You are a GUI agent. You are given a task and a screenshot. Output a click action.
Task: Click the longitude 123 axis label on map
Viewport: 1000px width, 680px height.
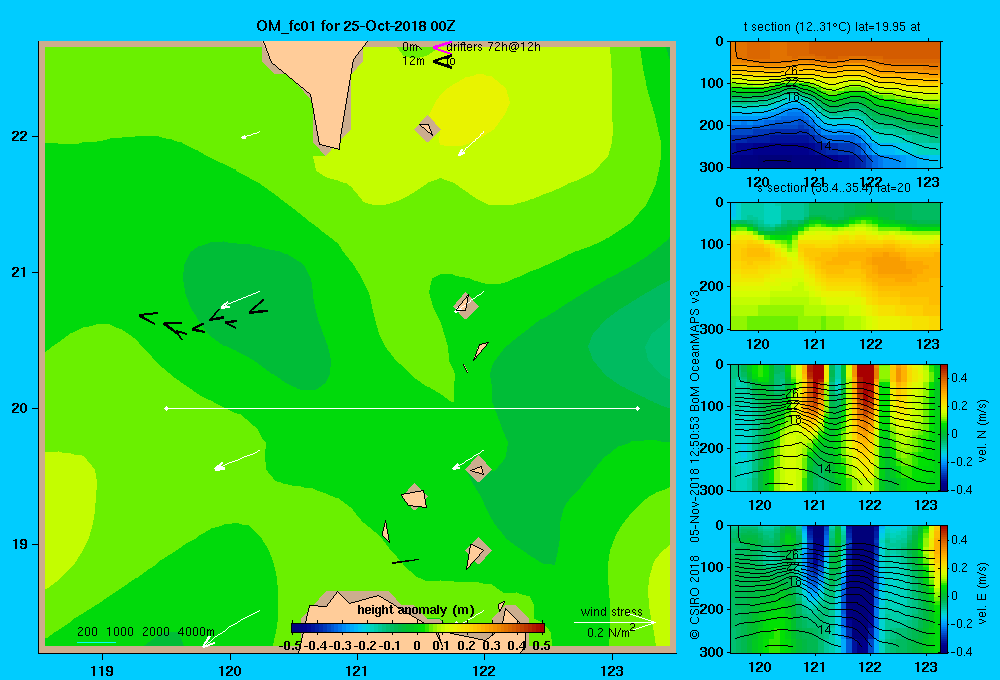612,670
